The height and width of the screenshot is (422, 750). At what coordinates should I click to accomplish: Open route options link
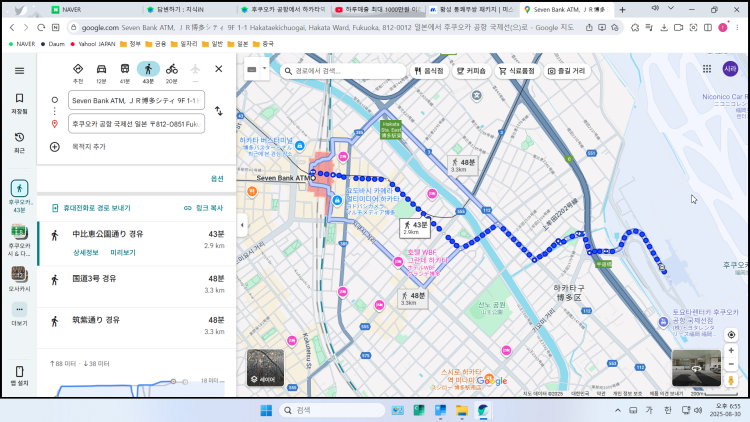[217, 178]
